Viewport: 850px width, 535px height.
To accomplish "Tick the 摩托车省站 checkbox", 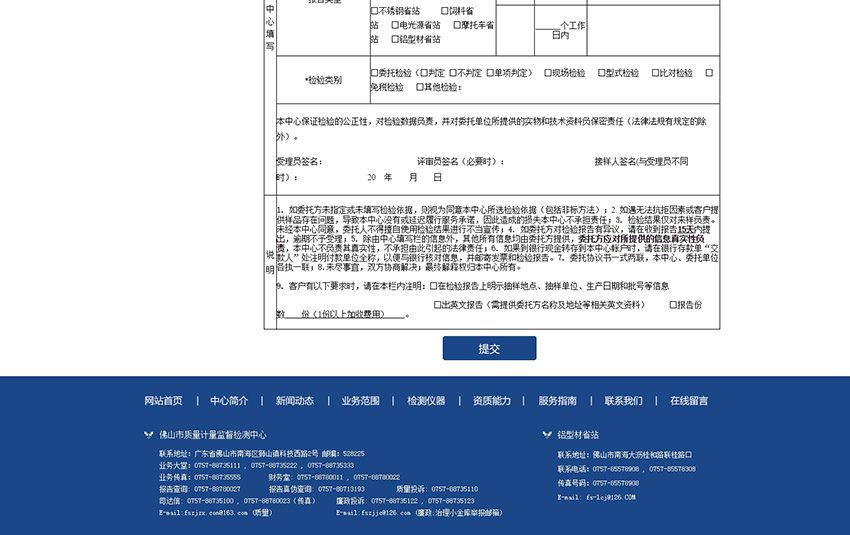I will (x=457, y=25).
